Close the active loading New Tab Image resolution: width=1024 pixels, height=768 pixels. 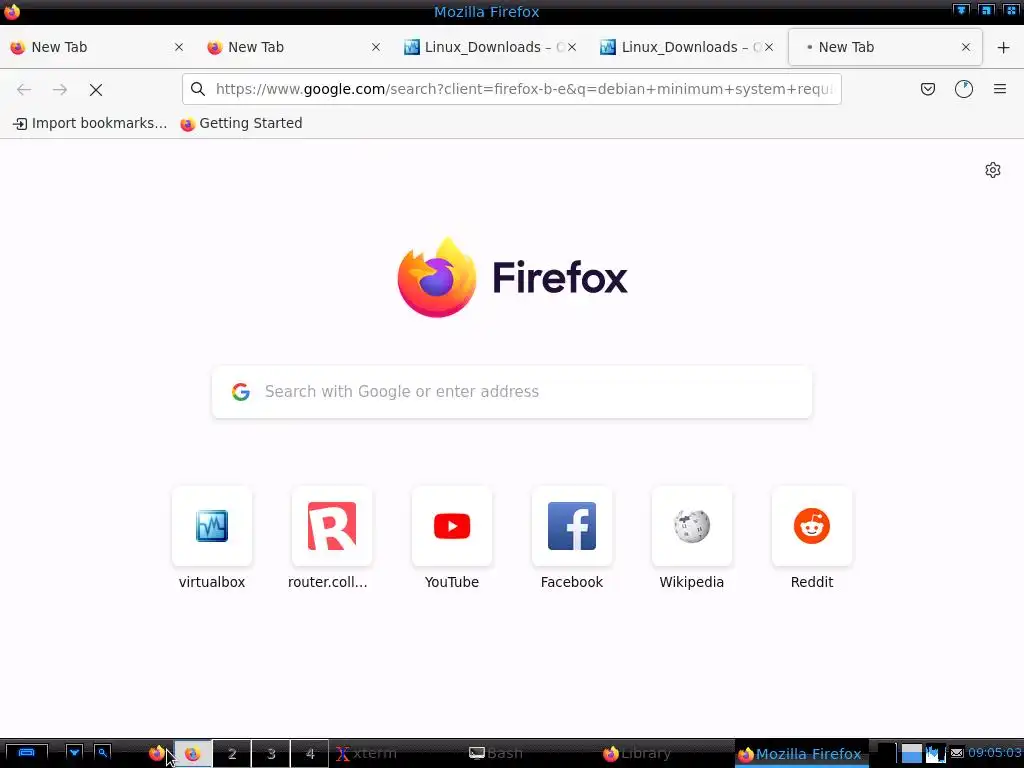click(966, 47)
